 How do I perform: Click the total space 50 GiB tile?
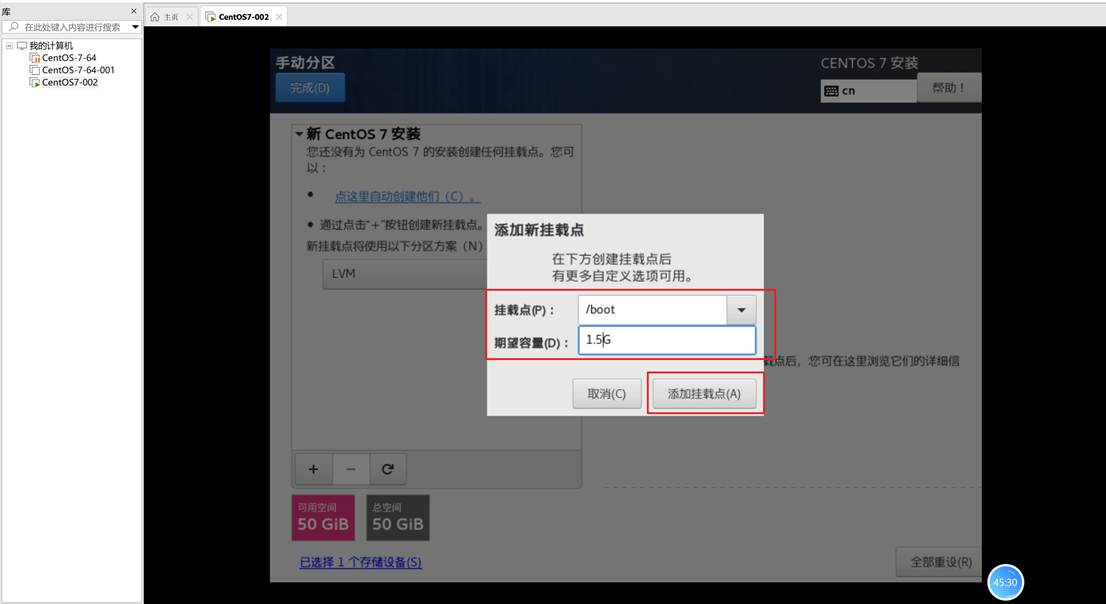(x=398, y=518)
